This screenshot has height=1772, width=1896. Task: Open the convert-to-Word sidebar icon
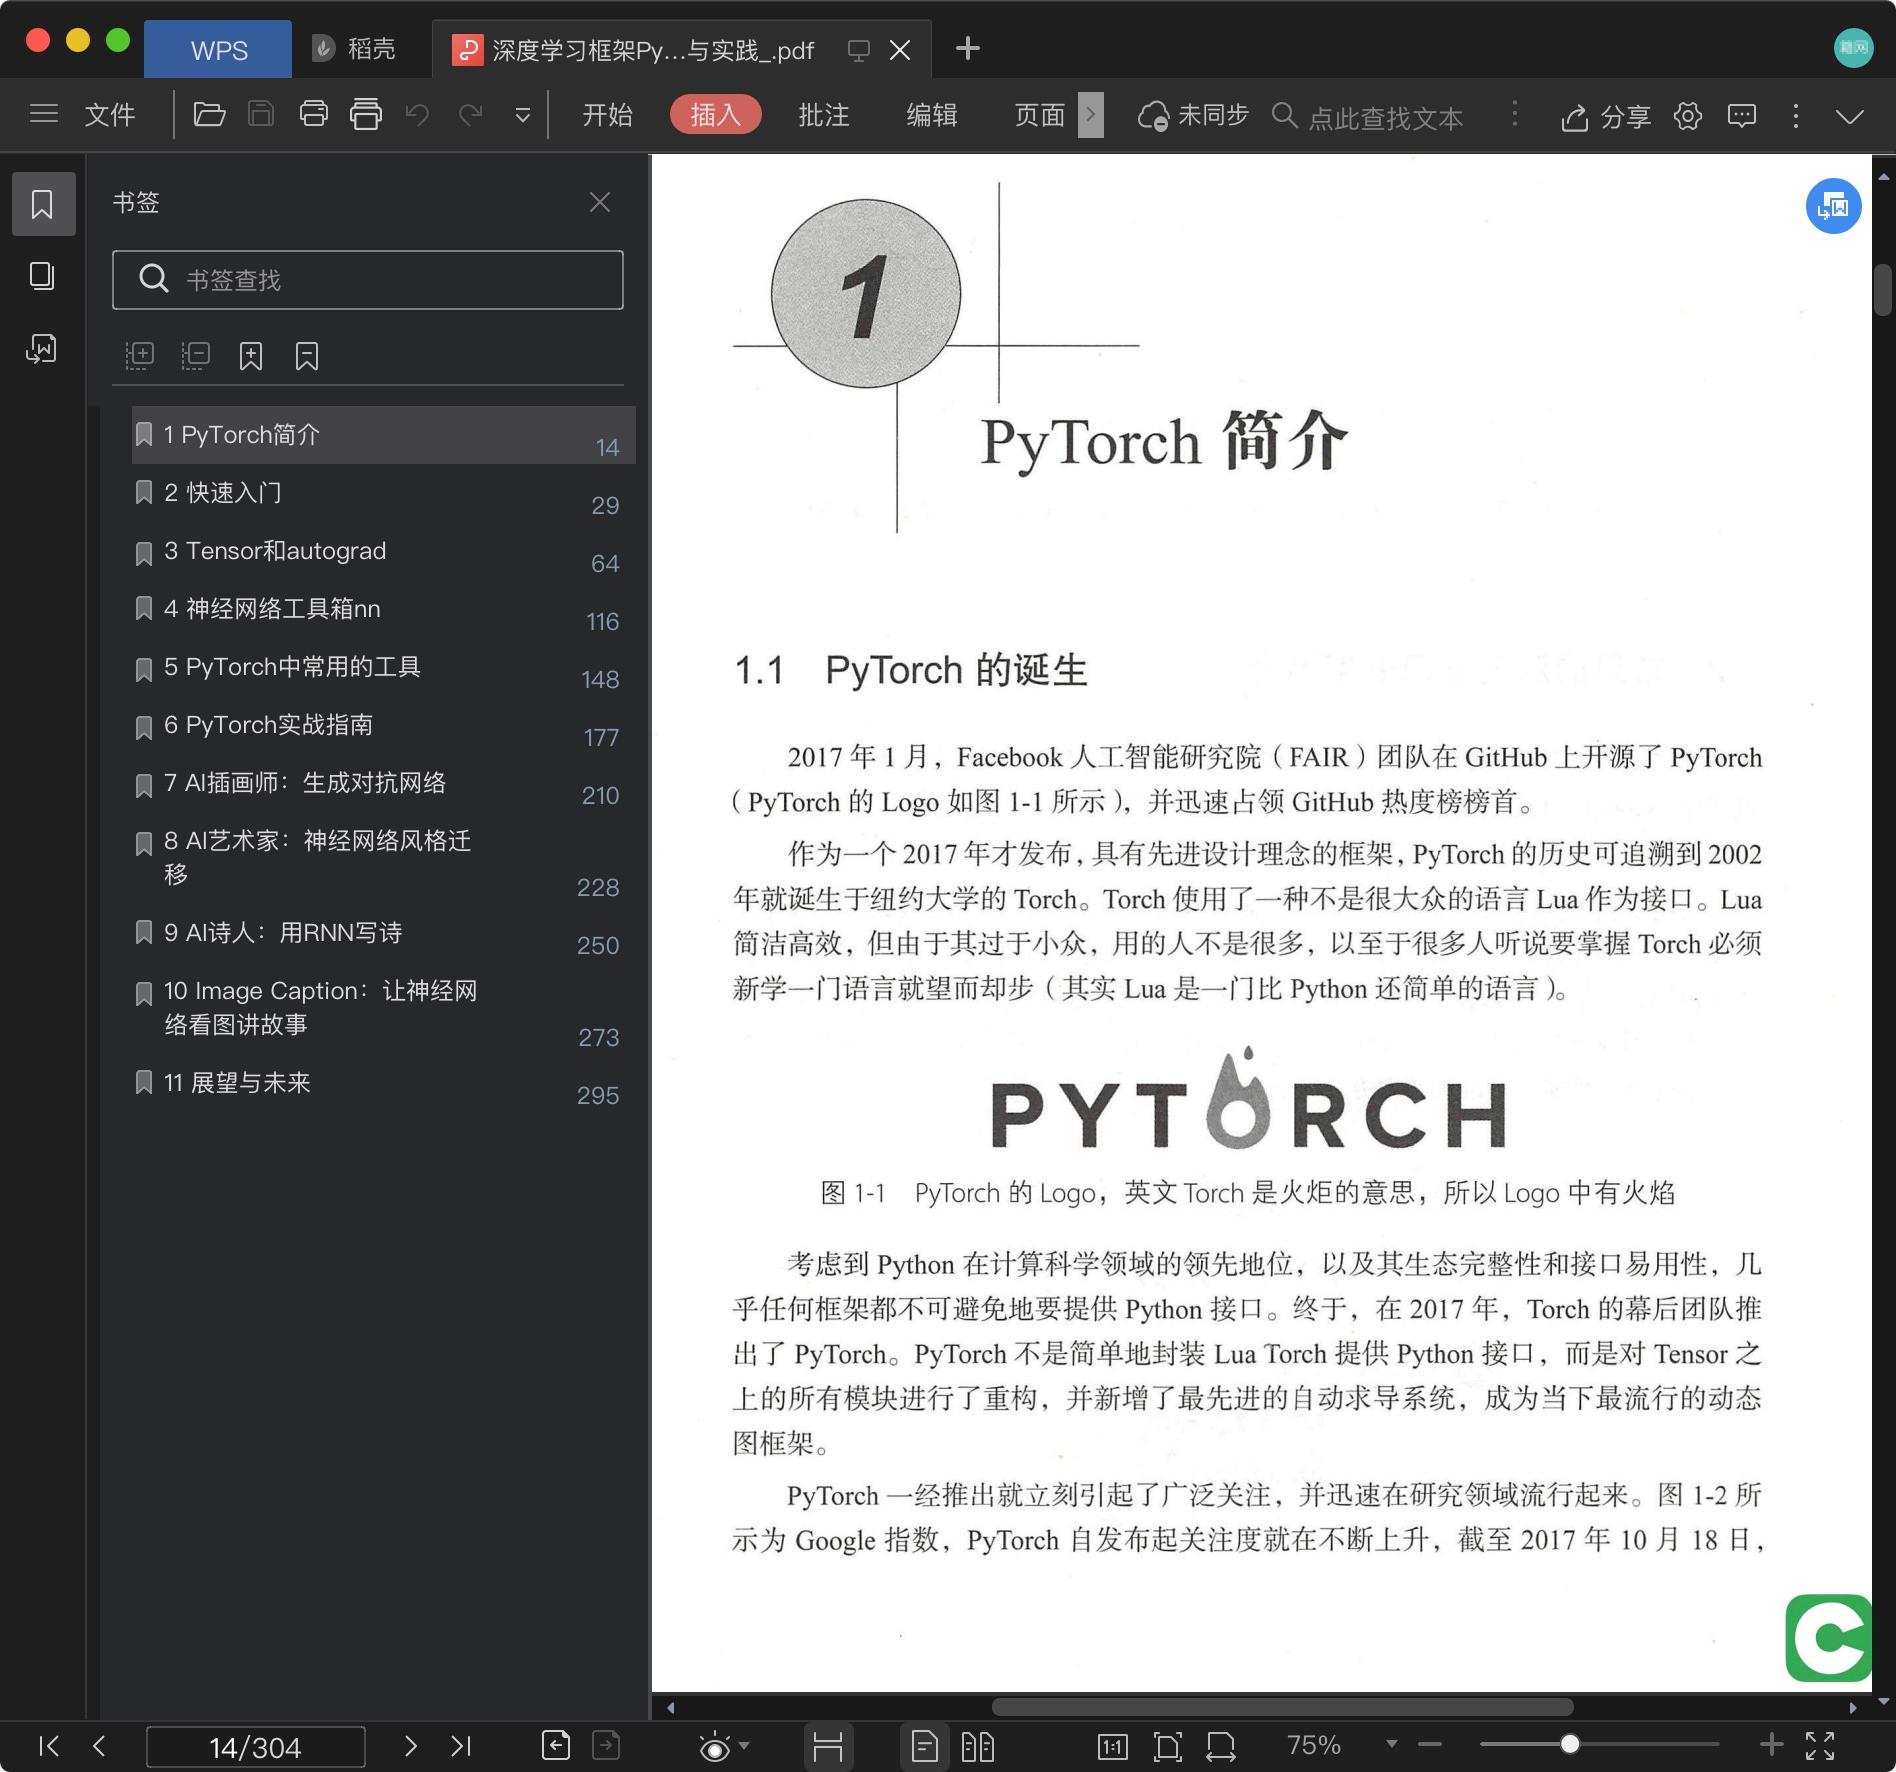tap(42, 348)
